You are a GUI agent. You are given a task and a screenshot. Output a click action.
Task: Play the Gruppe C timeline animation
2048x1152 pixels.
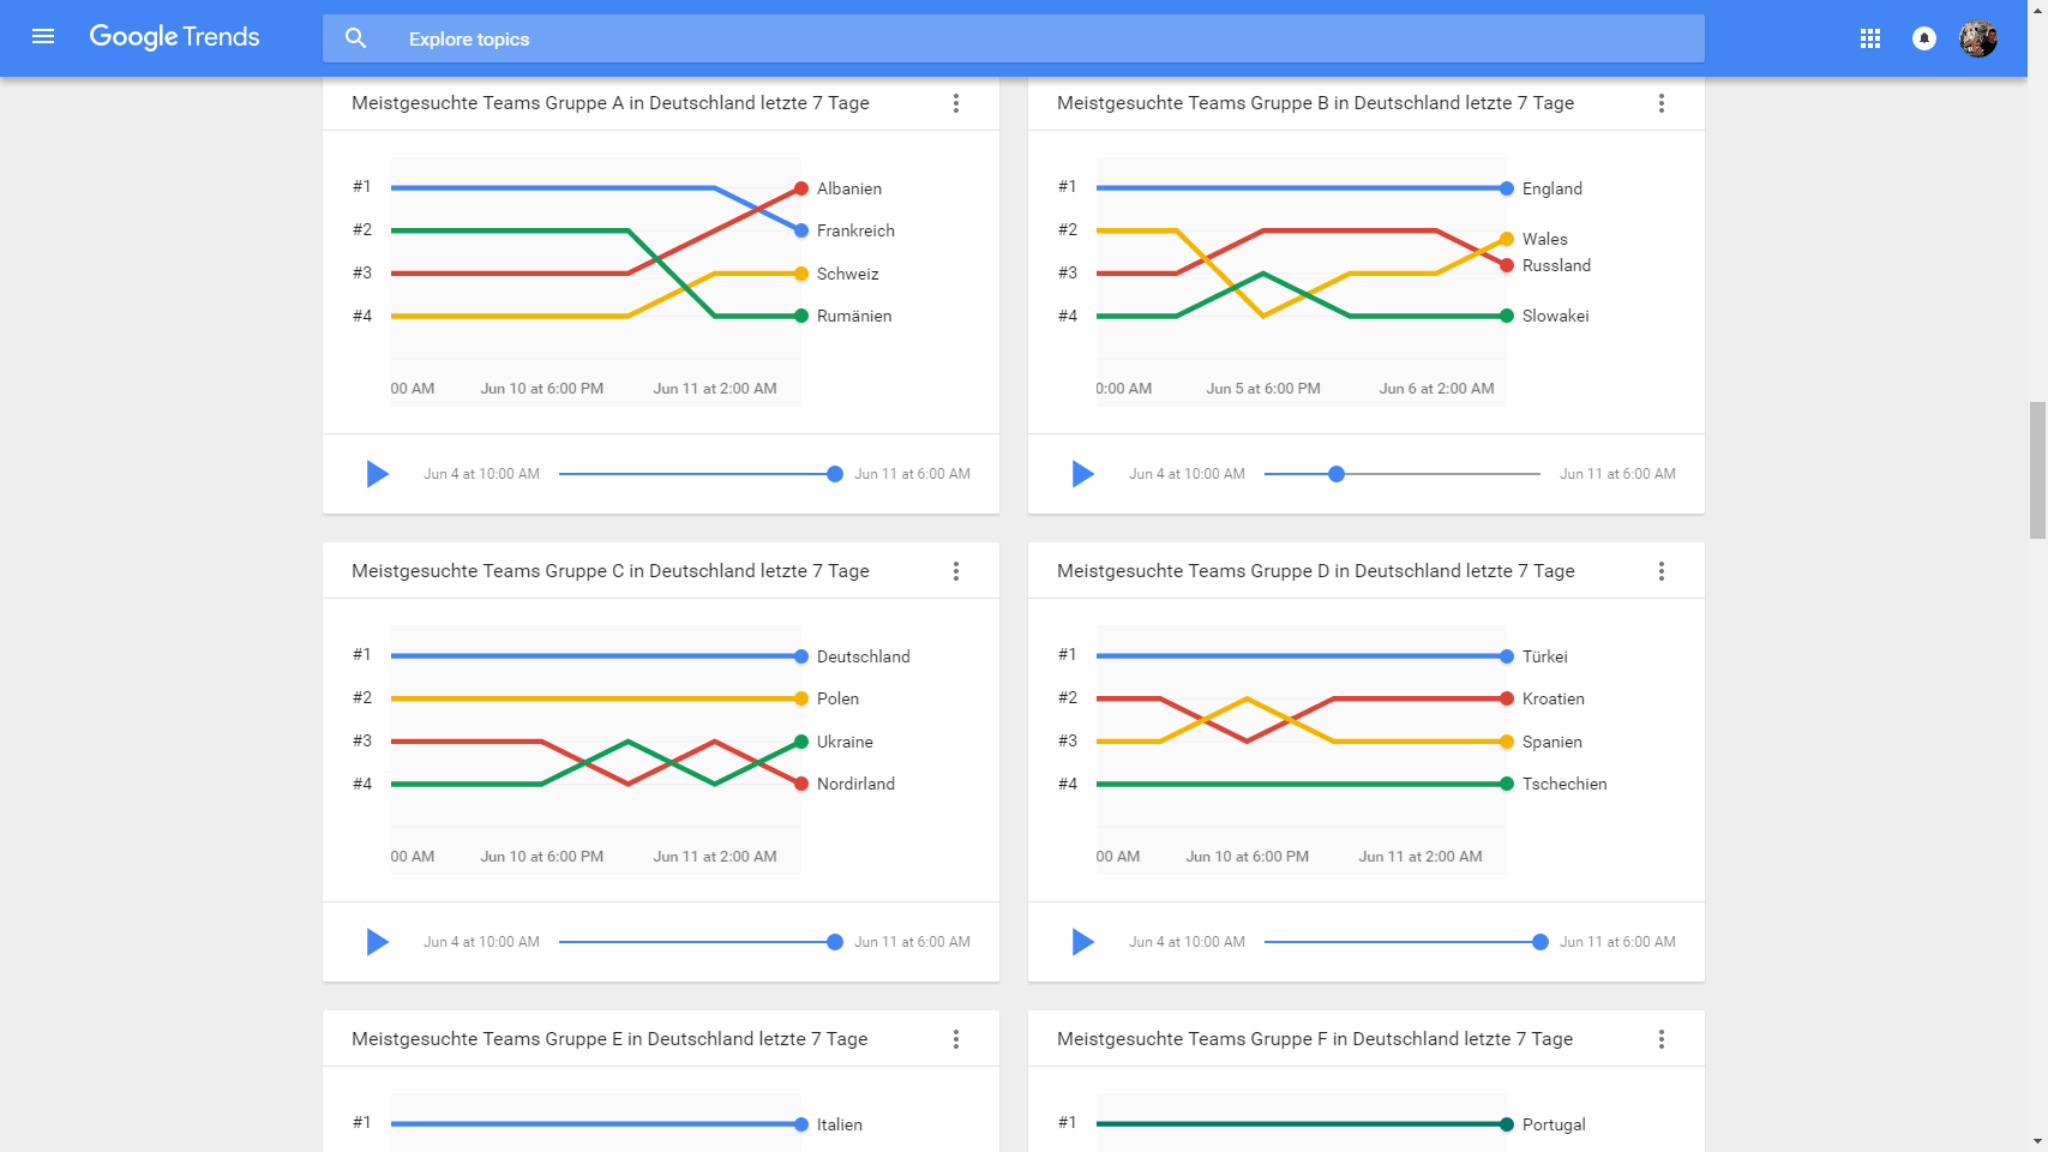pyautogui.click(x=377, y=942)
